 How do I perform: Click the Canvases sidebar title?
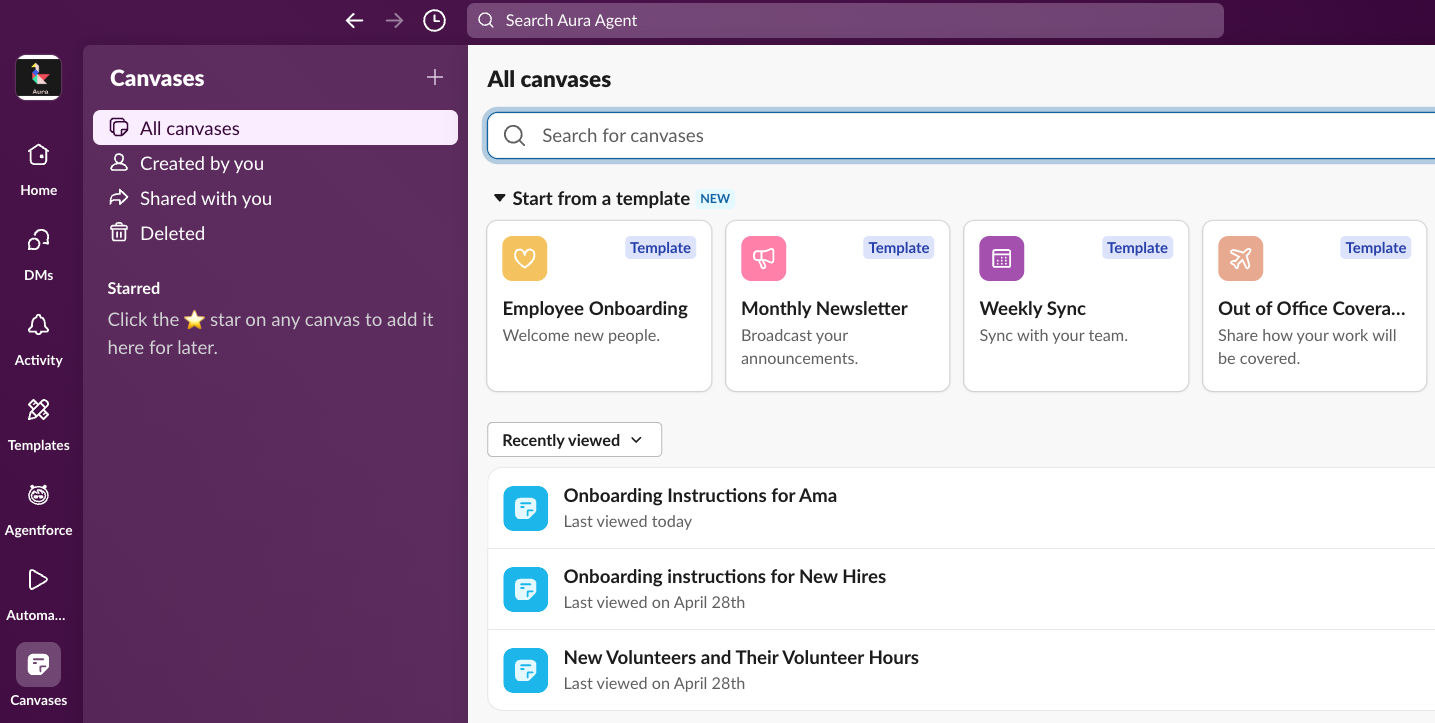[157, 78]
